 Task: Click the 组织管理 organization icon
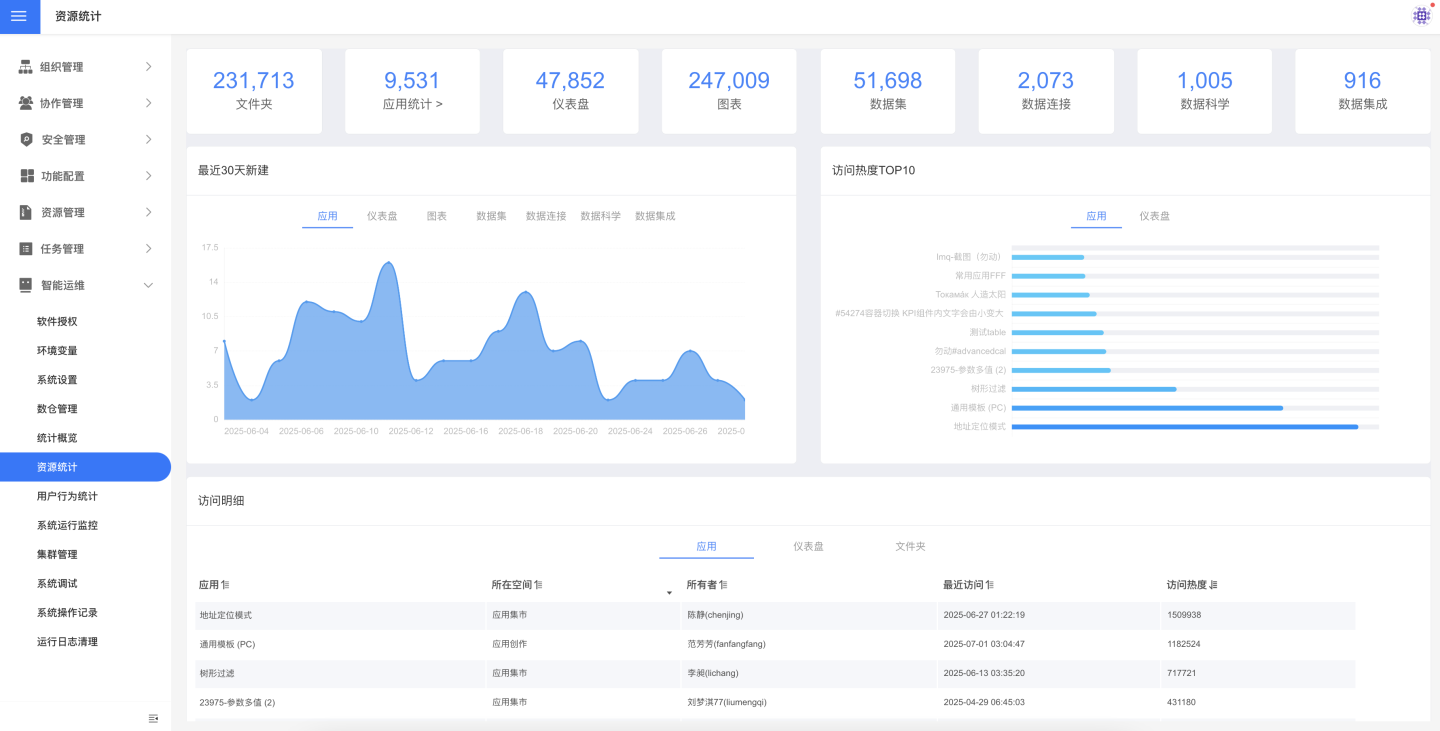click(x=26, y=67)
